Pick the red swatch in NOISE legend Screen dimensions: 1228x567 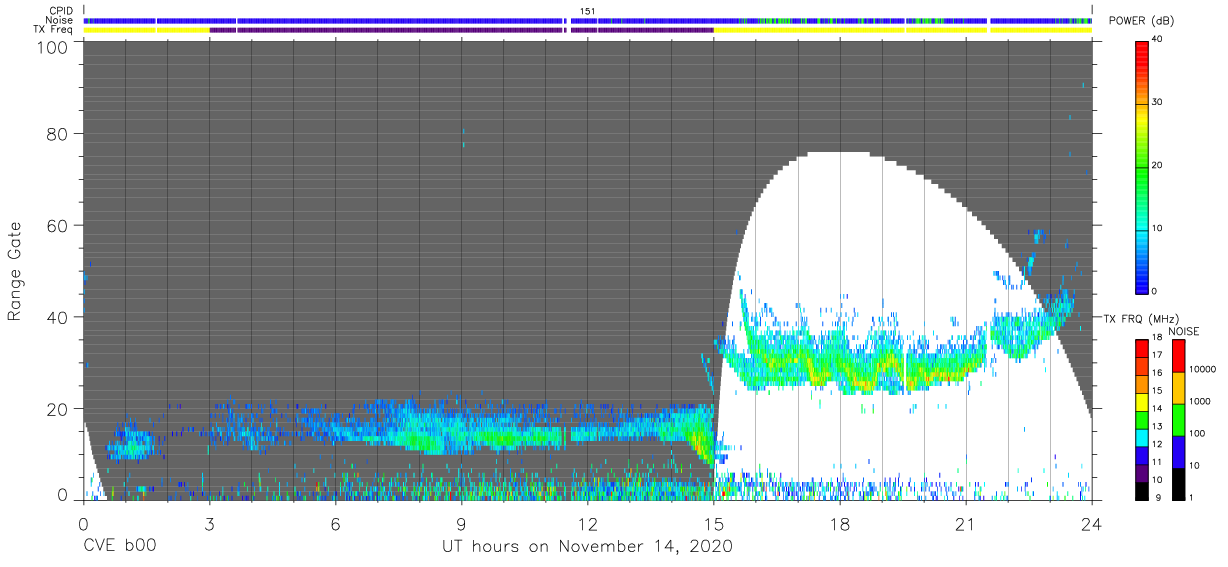[x=1179, y=356]
